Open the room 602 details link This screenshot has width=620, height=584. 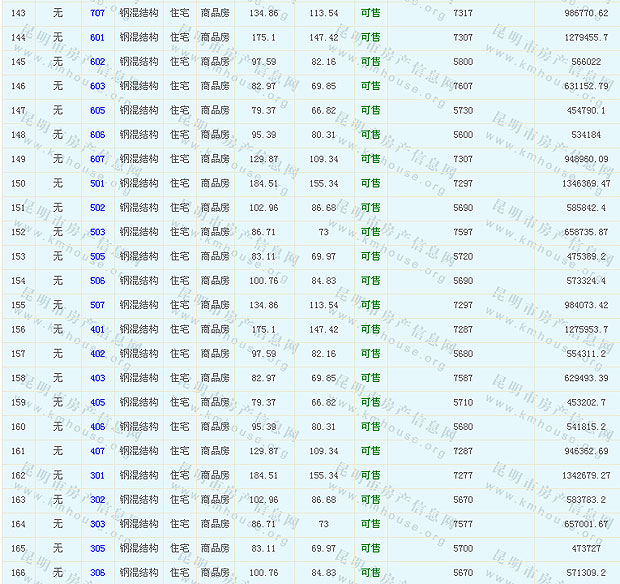(x=97, y=62)
